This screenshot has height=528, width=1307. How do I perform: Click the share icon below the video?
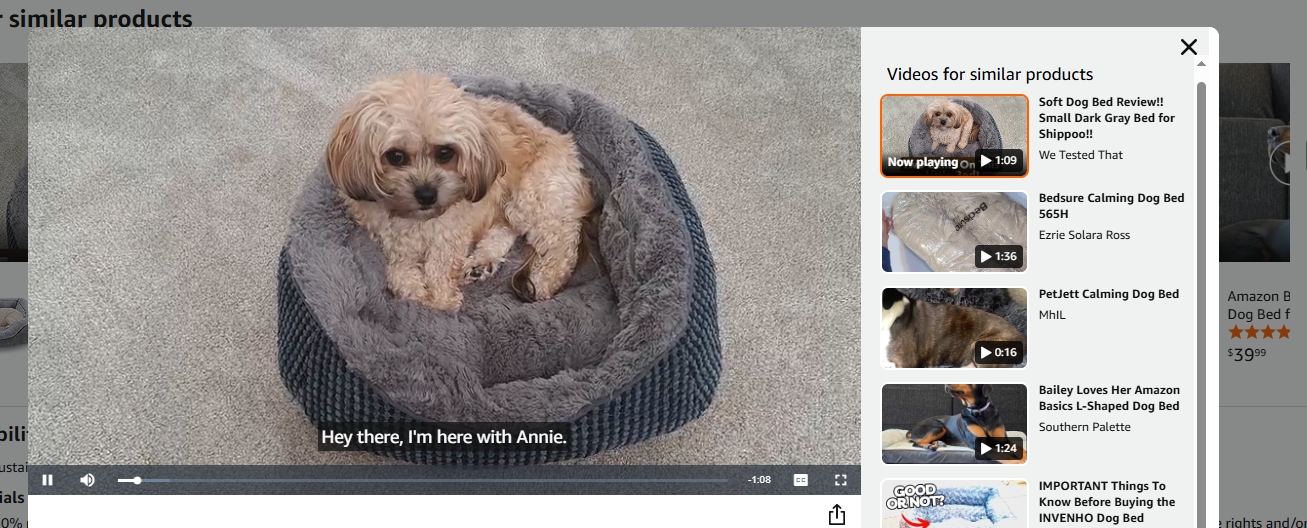click(836, 515)
